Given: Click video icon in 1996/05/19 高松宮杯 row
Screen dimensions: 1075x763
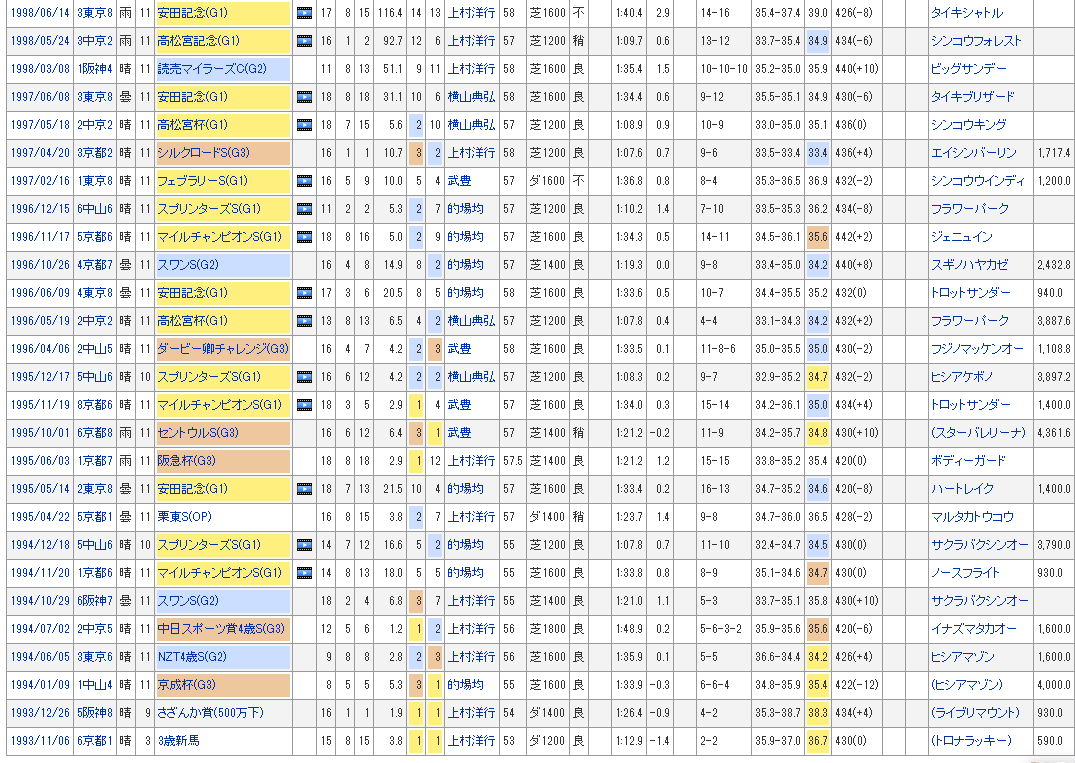Looking at the screenshot, I should click(305, 321).
